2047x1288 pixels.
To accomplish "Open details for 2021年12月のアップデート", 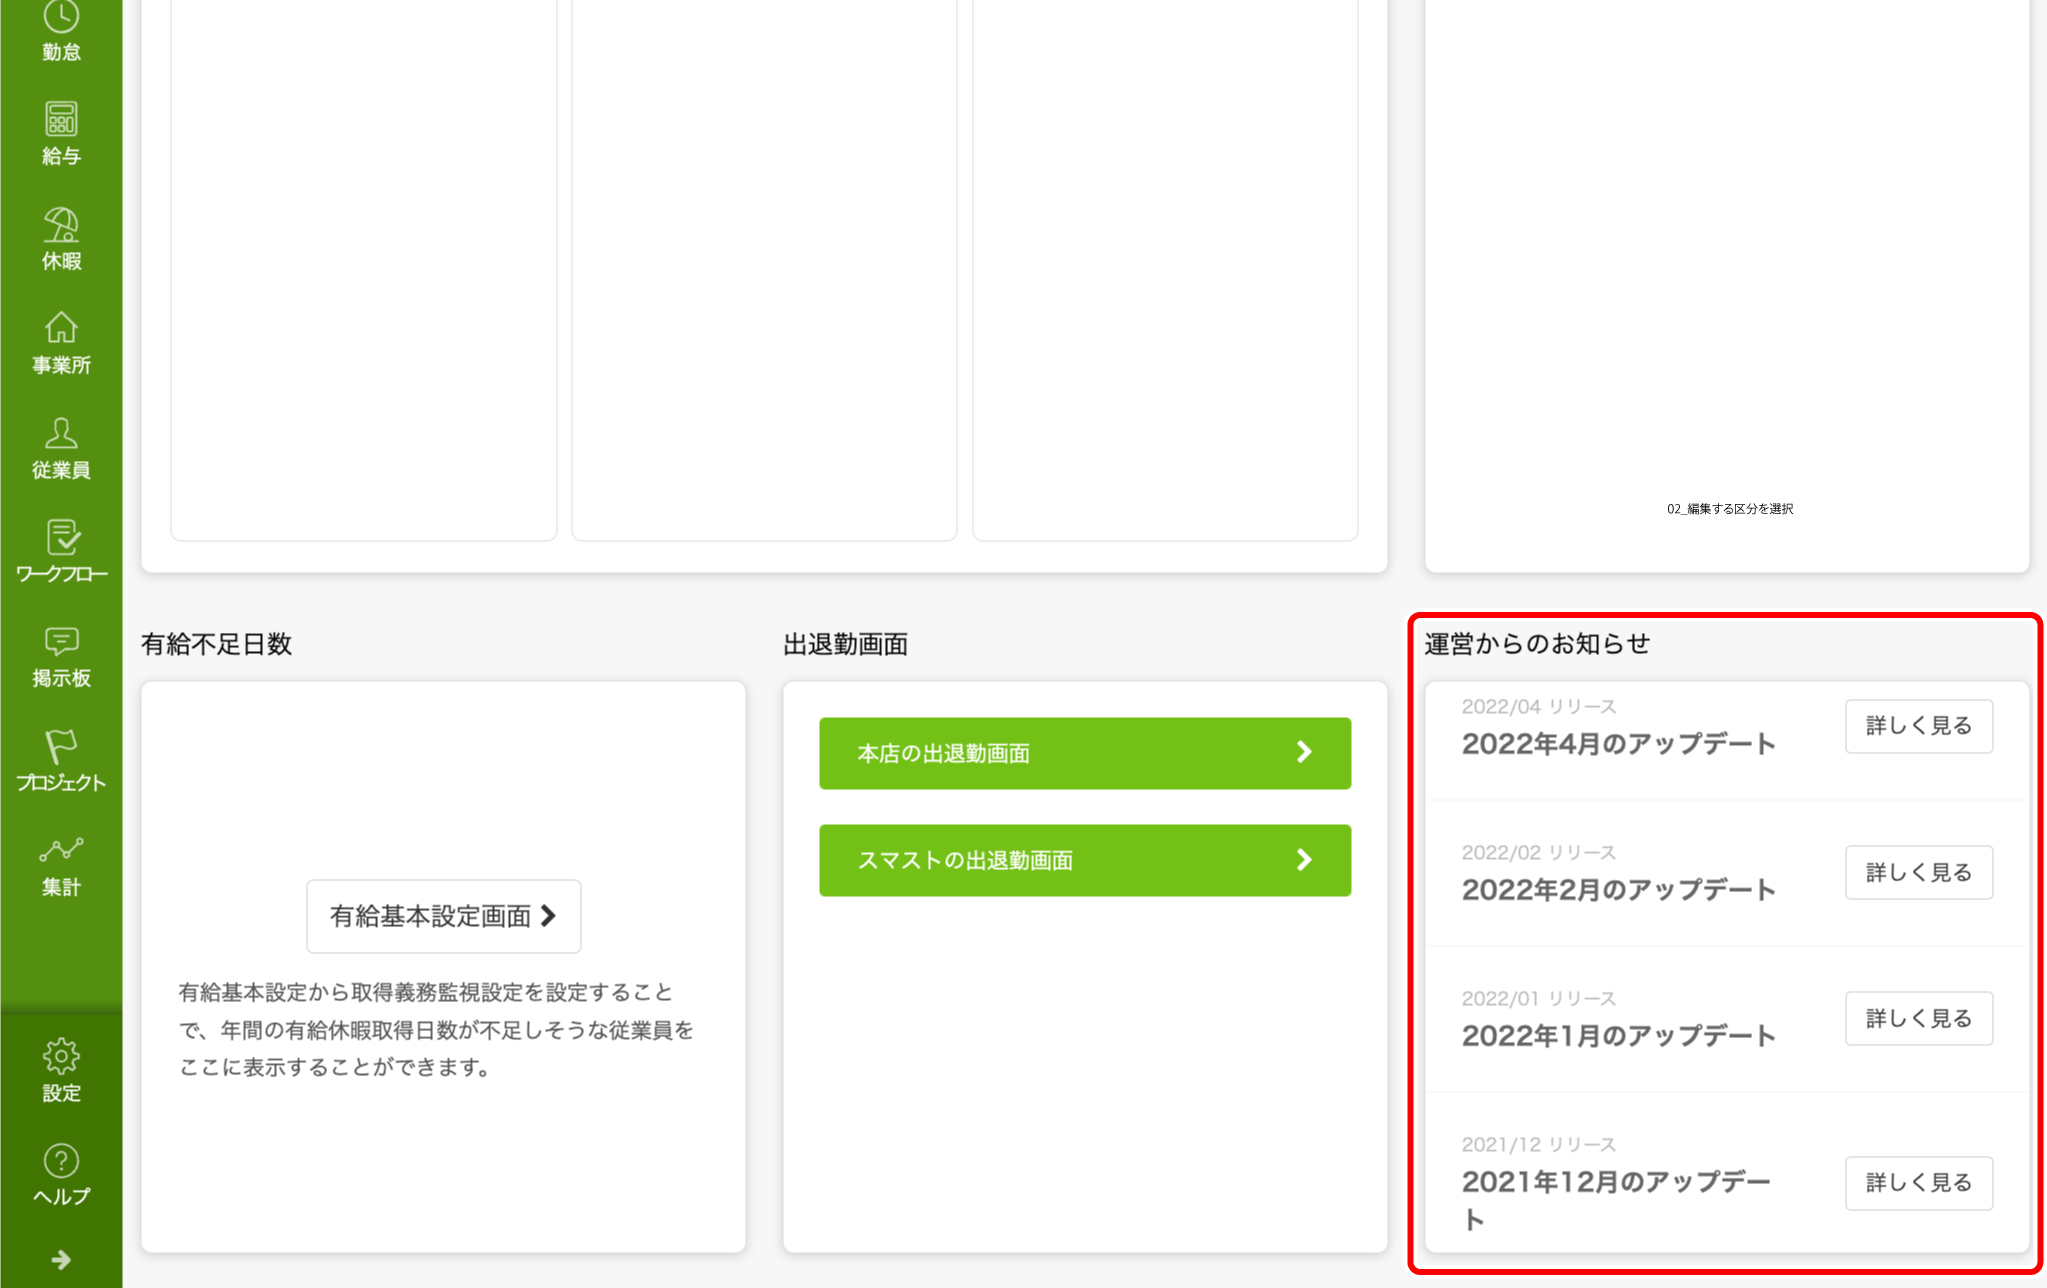I will click(x=1917, y=1182).
